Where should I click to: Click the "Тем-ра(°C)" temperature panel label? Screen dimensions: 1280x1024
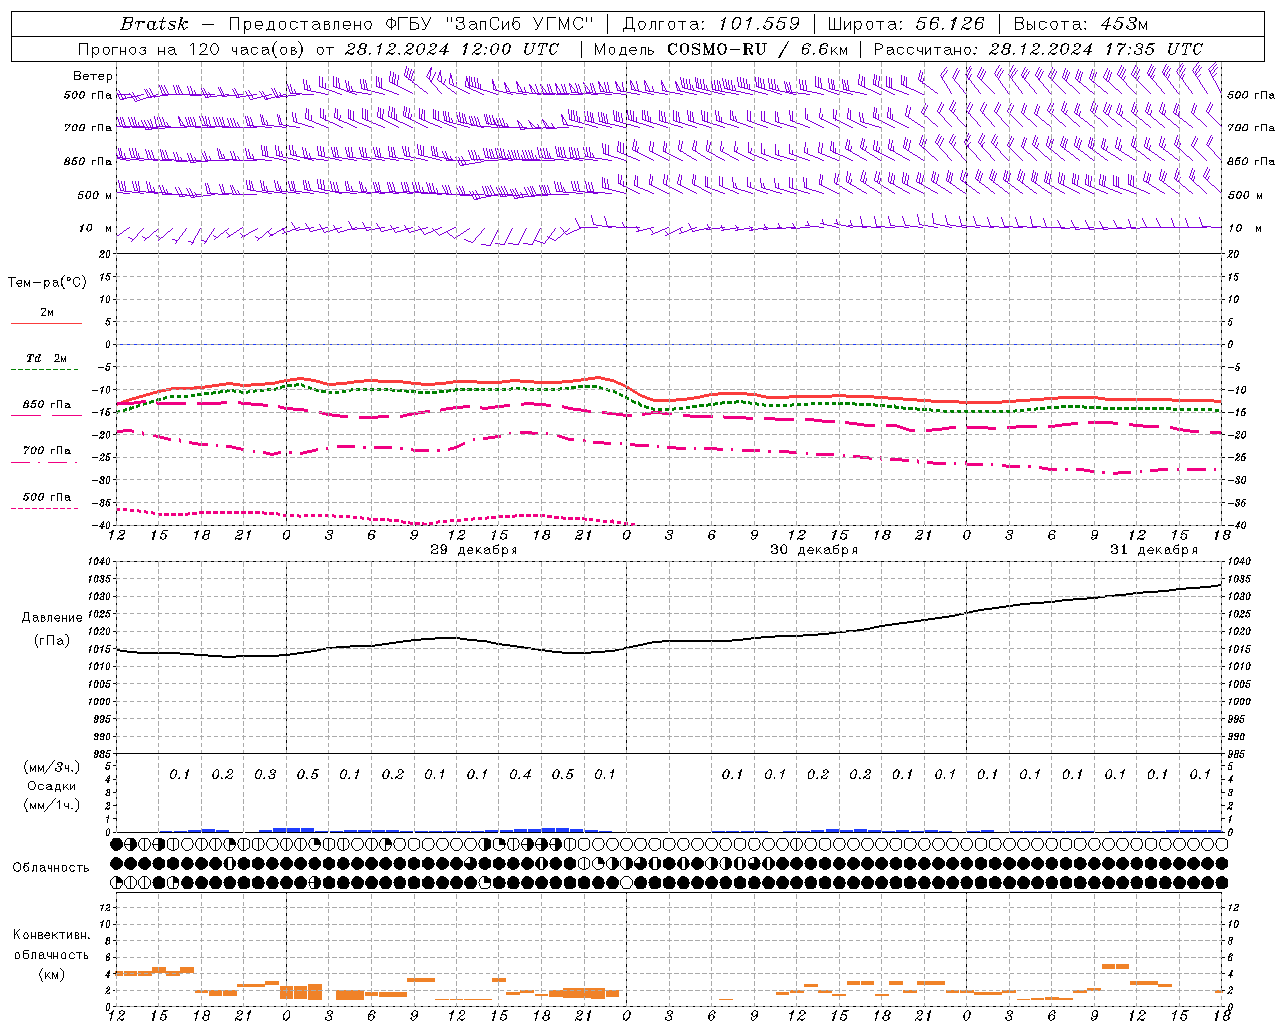pyautogui.click(x=47, y=283)
